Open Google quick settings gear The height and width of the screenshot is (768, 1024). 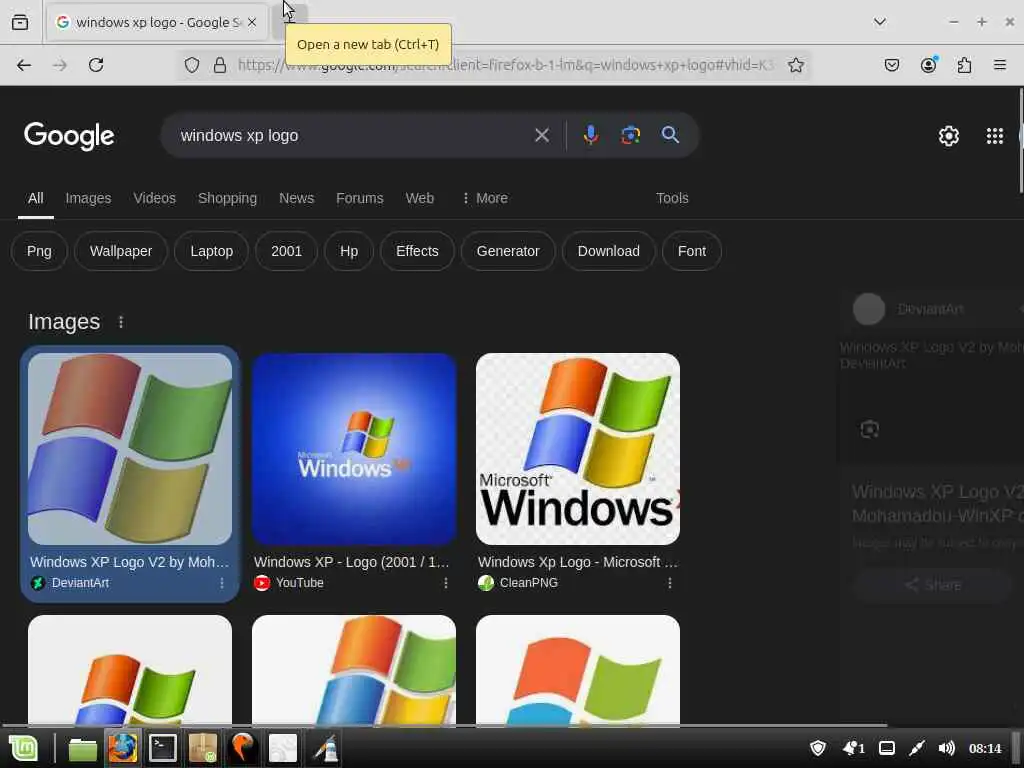click(948, 136)
